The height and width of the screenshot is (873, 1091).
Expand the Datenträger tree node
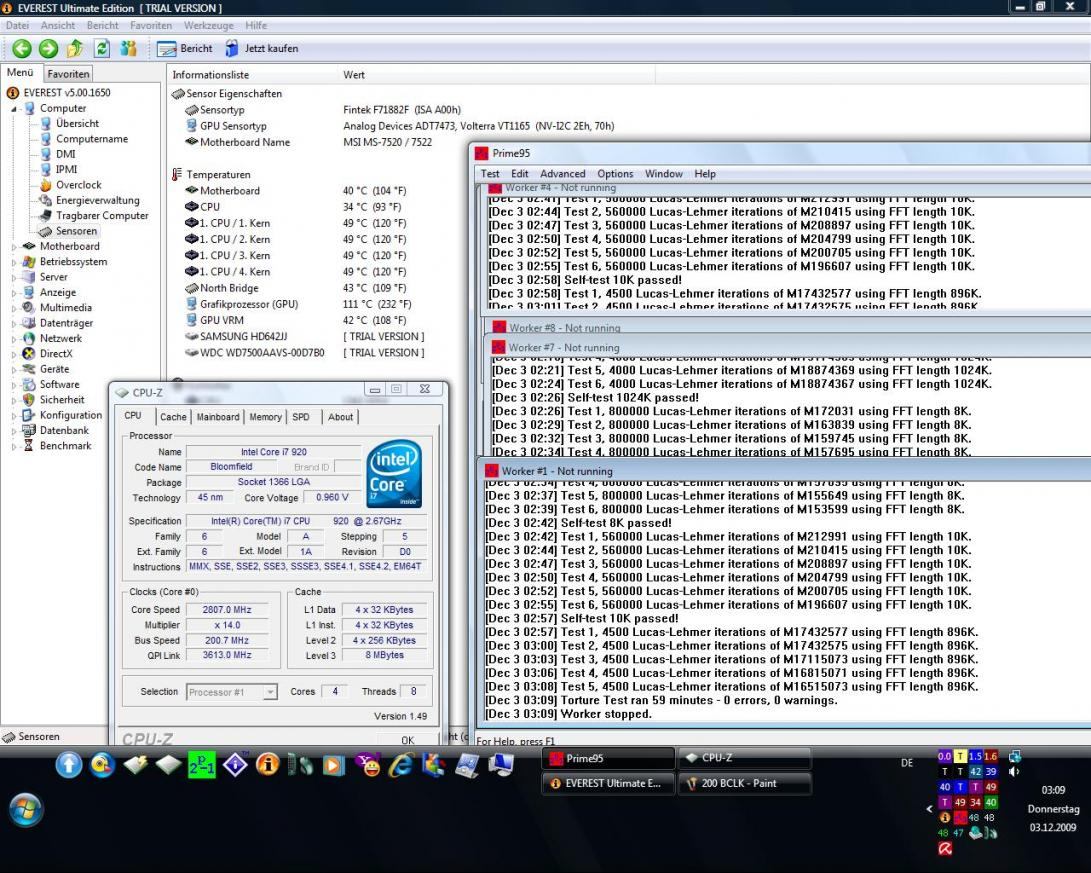pos(14,323)
